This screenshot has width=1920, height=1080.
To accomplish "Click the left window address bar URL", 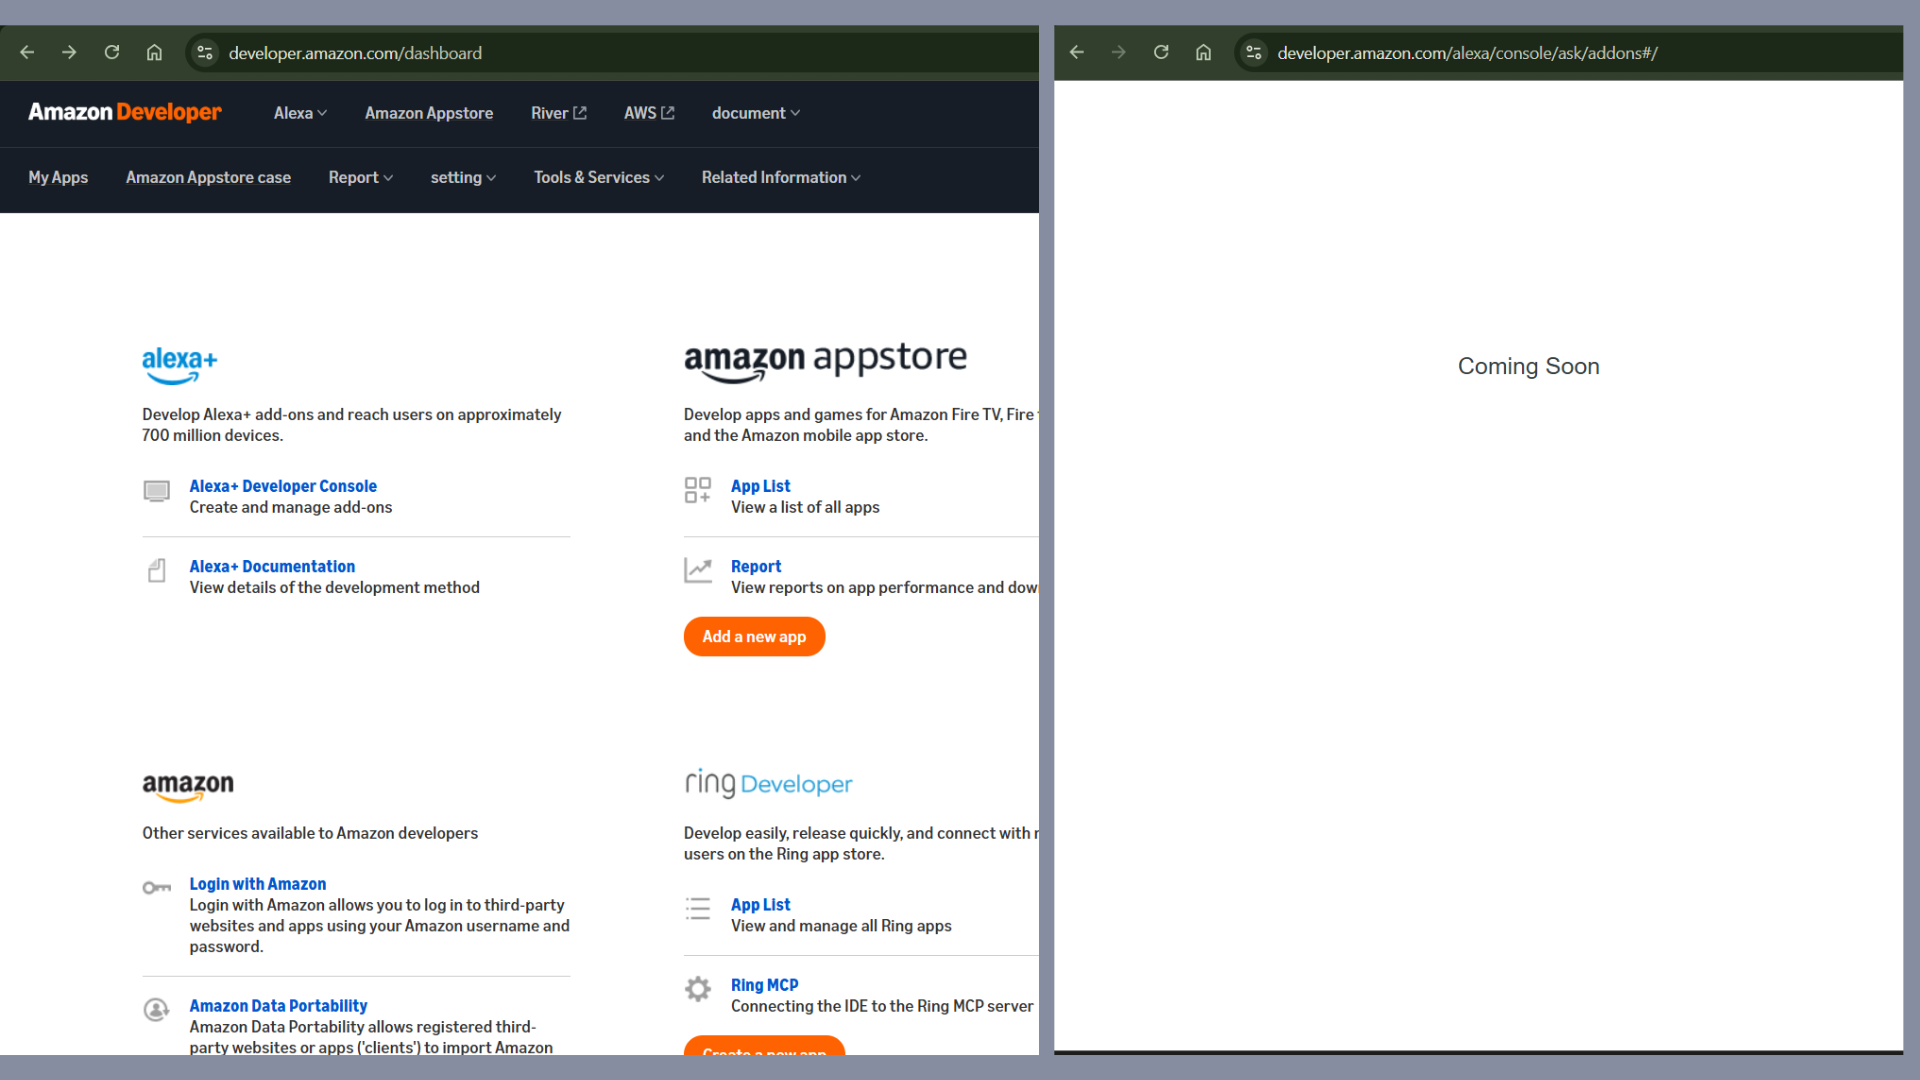I will point(355,53).
